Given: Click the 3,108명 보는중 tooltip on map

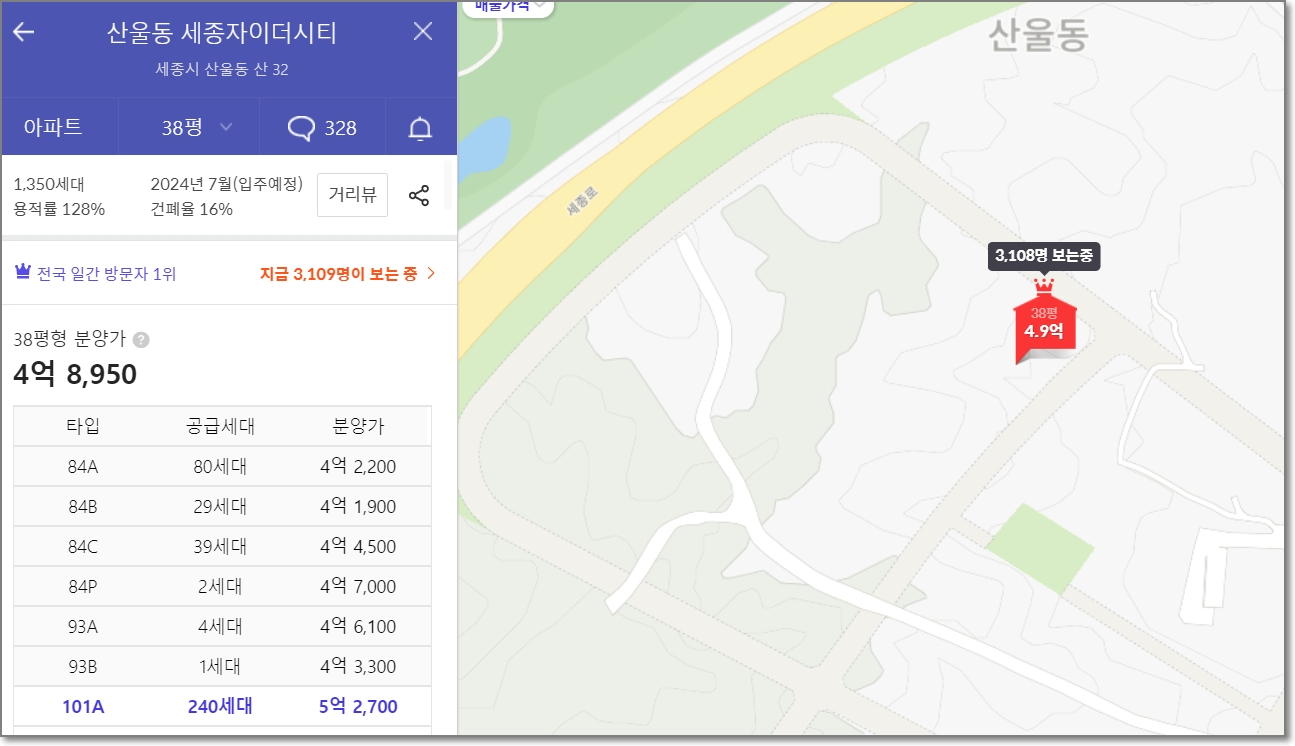Looking at the screenshot, I should click(1045, 256).
